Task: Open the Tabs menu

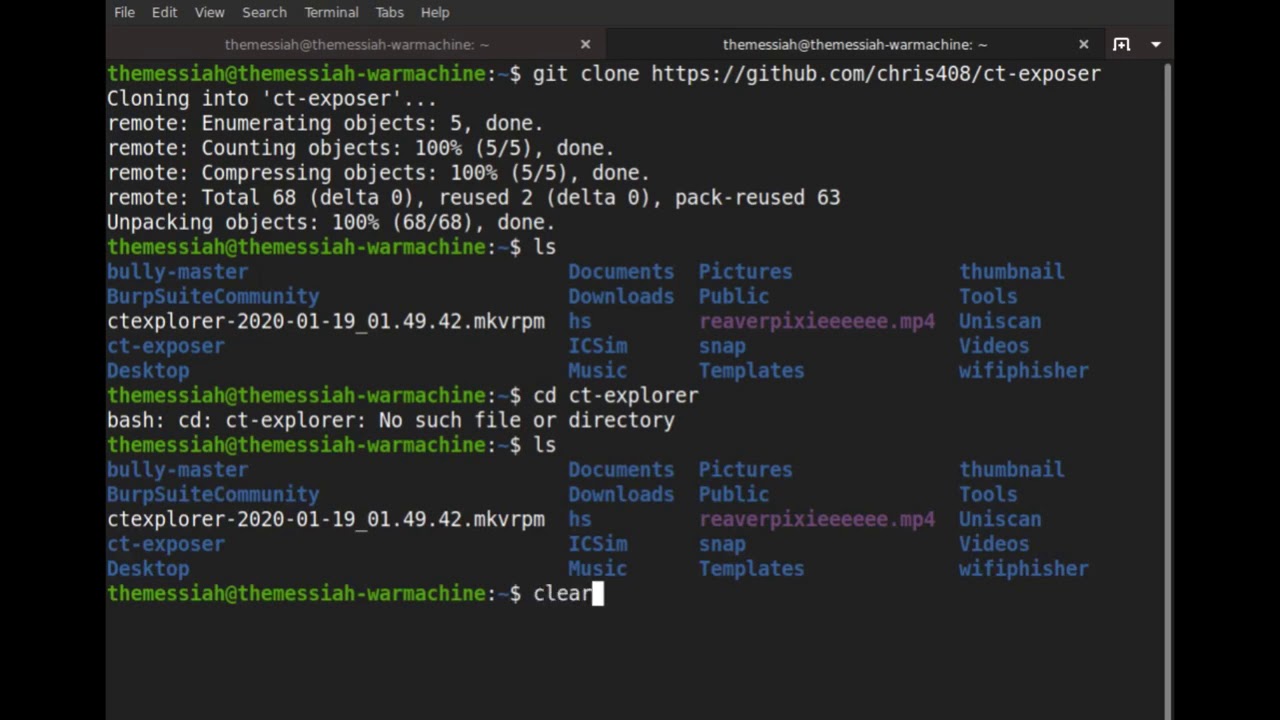Action: click(x=389, y=12)
